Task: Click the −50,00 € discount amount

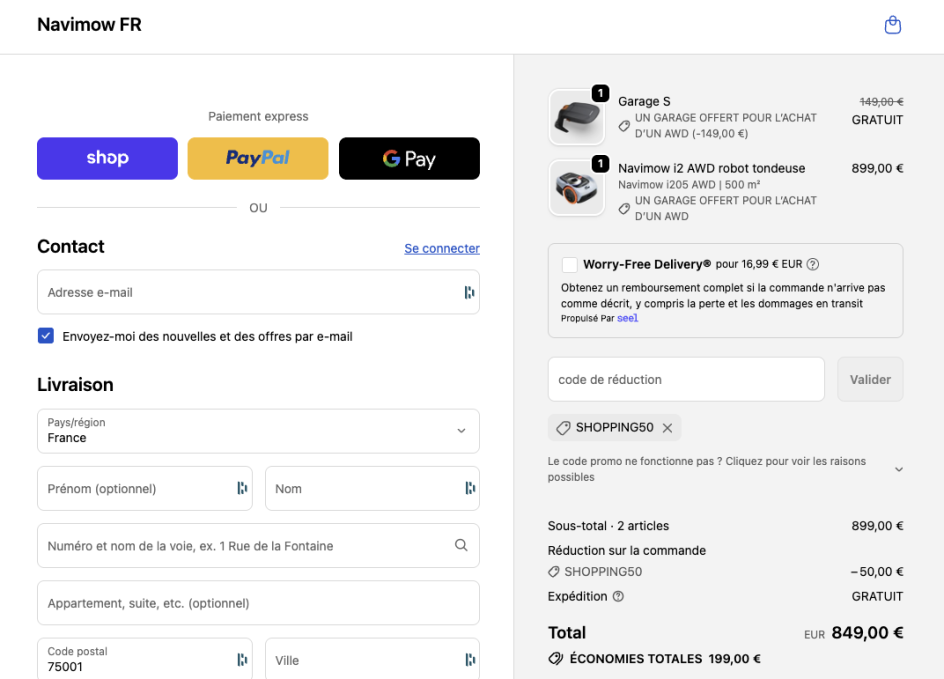Action: click(x=877, y=572)
